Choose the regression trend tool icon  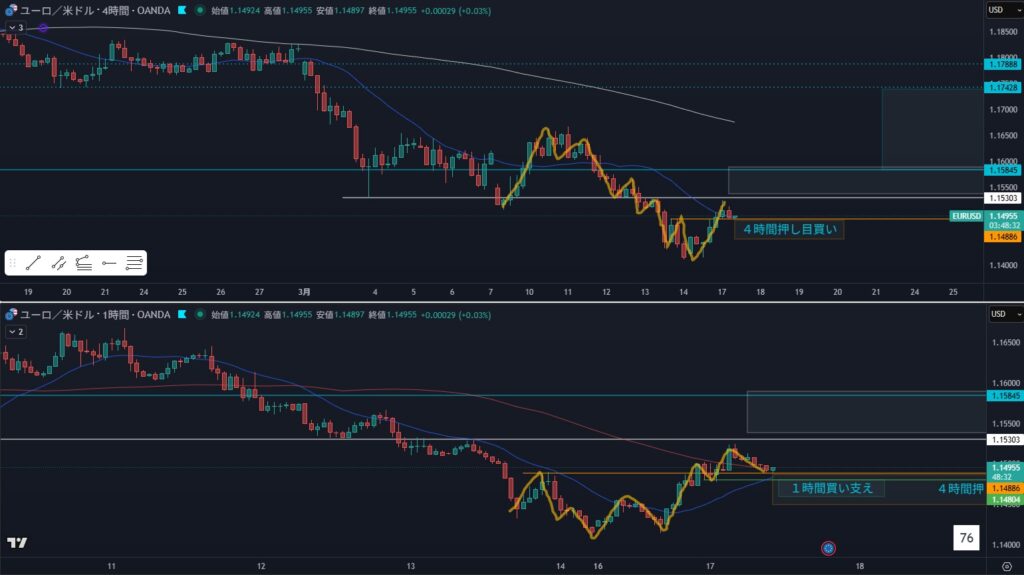[x=84, y=263]
